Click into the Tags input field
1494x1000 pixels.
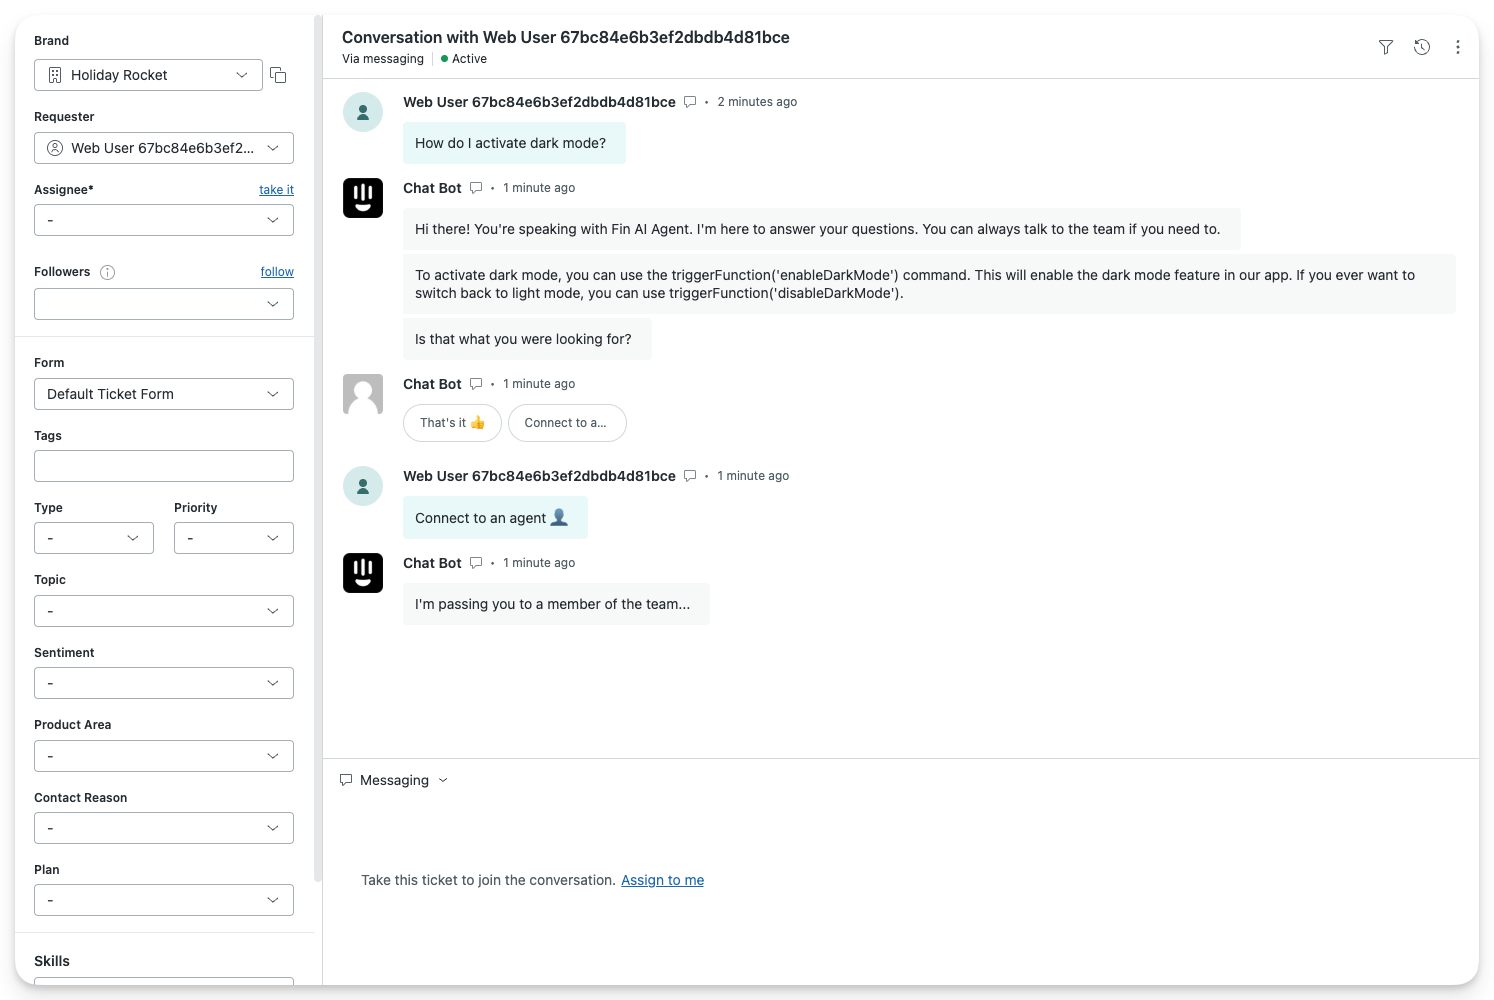coord(164,466)
